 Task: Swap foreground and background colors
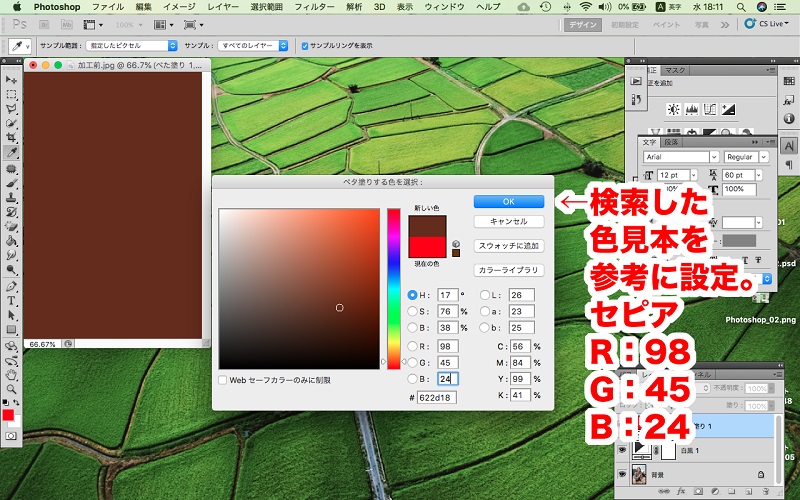tap(16, 403)
